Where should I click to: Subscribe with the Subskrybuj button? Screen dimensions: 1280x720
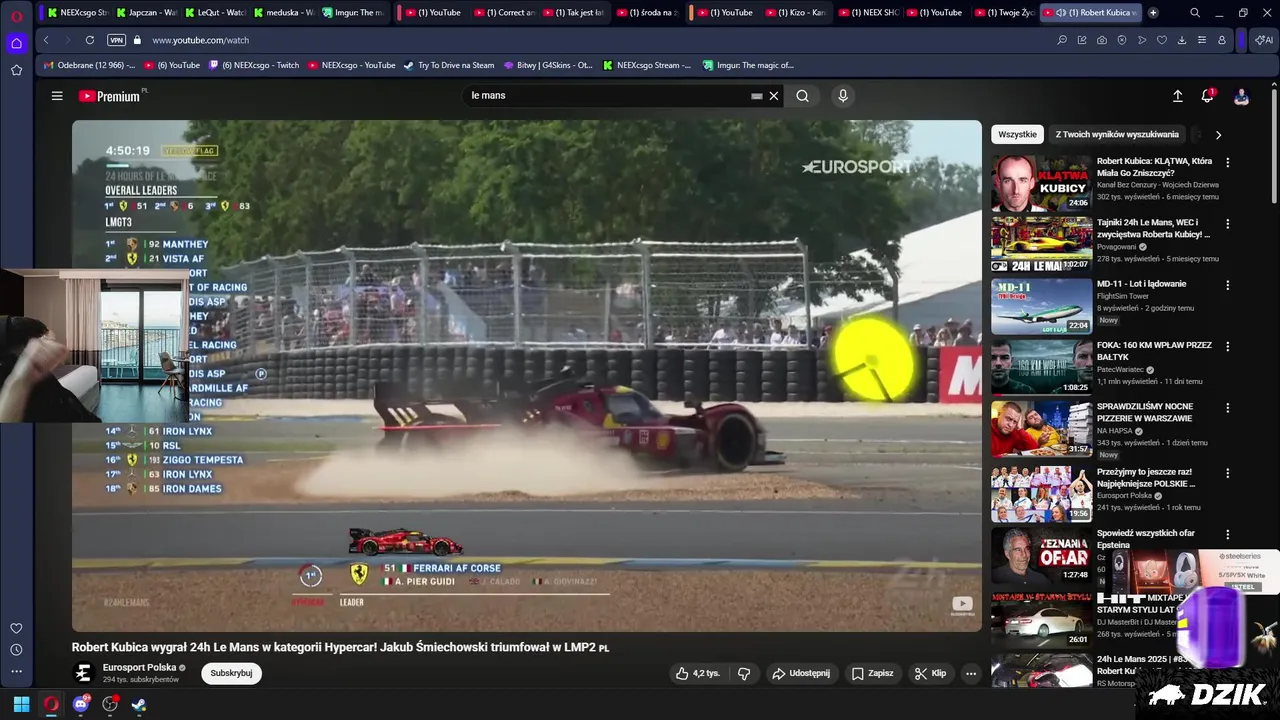click(231, 673)
